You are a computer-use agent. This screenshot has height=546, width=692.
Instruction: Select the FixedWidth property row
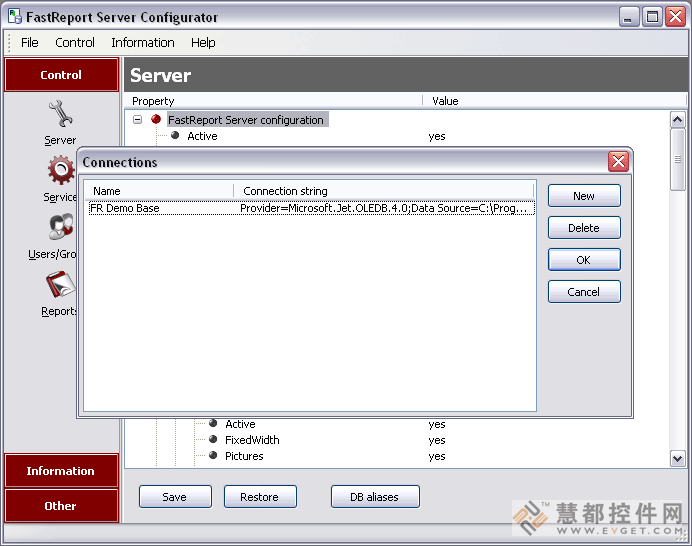coord(252,440)
